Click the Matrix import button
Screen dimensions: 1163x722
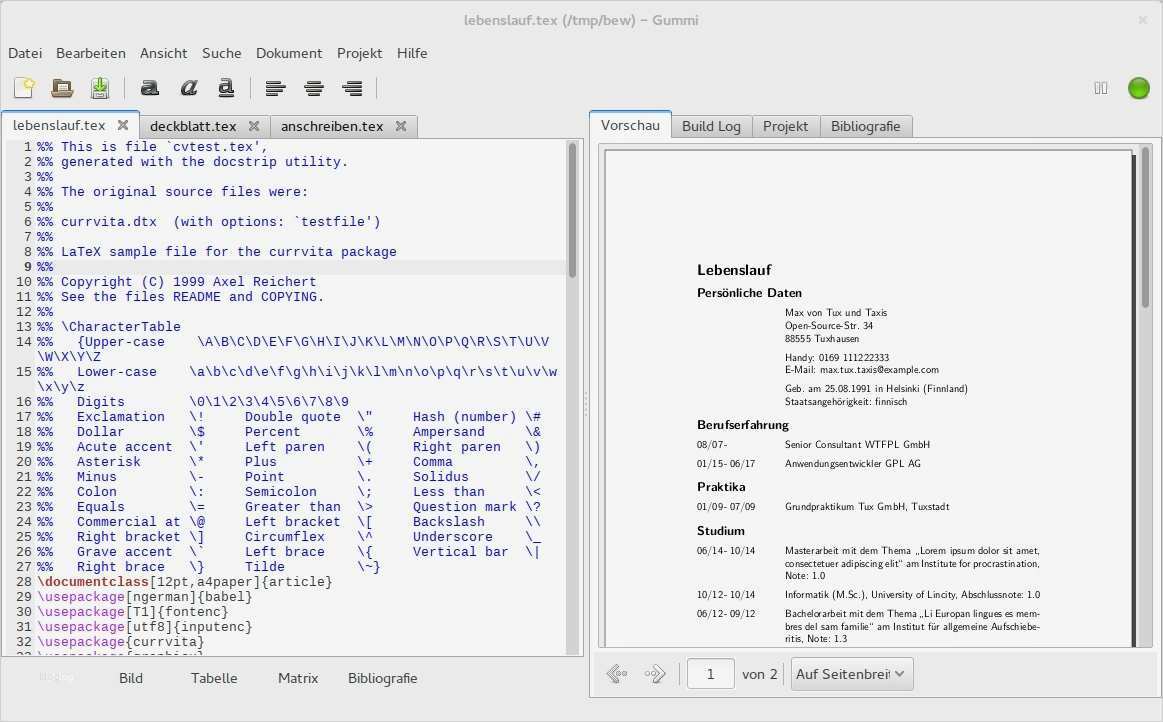pos(298,678)
